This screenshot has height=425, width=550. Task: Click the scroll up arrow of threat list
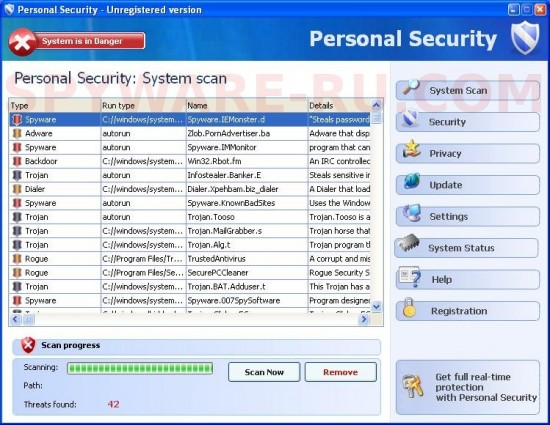point(376,105)
